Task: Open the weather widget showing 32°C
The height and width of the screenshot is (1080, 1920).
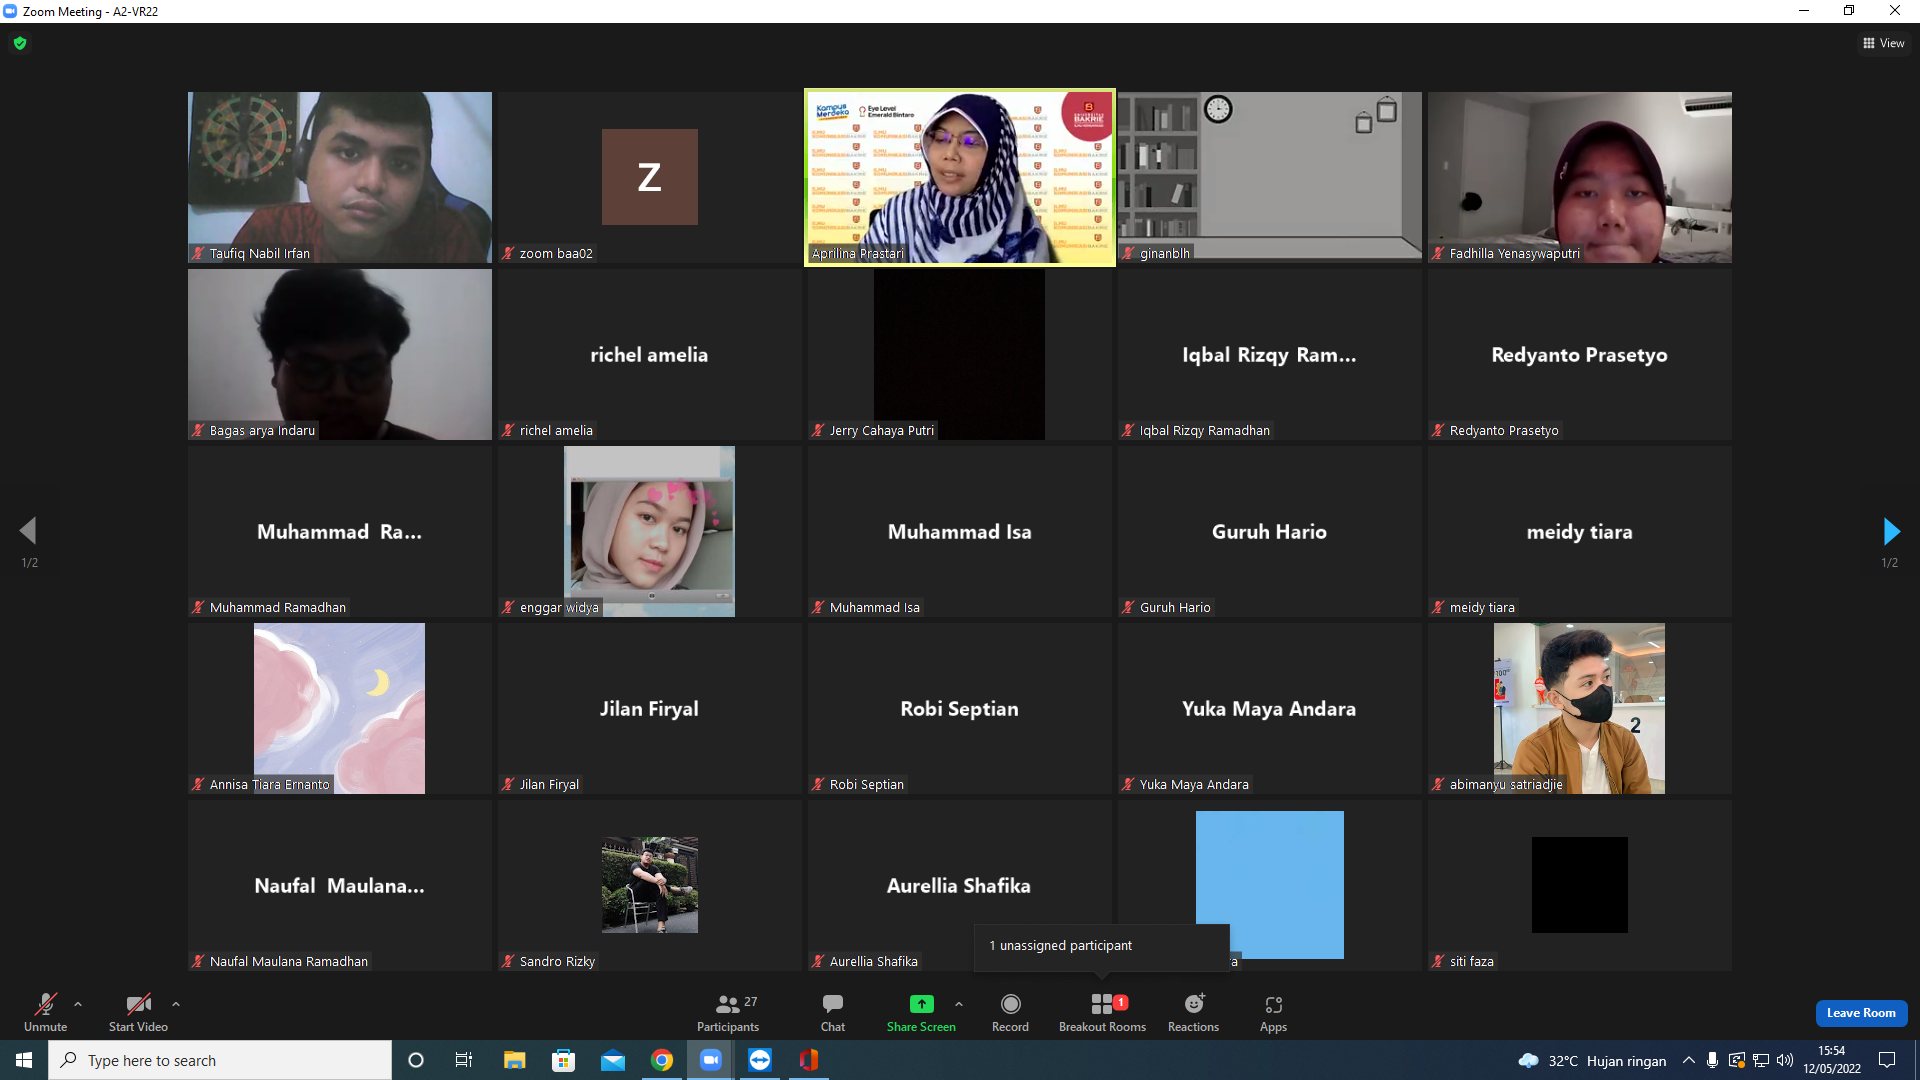Action: click(1592, 1061)
